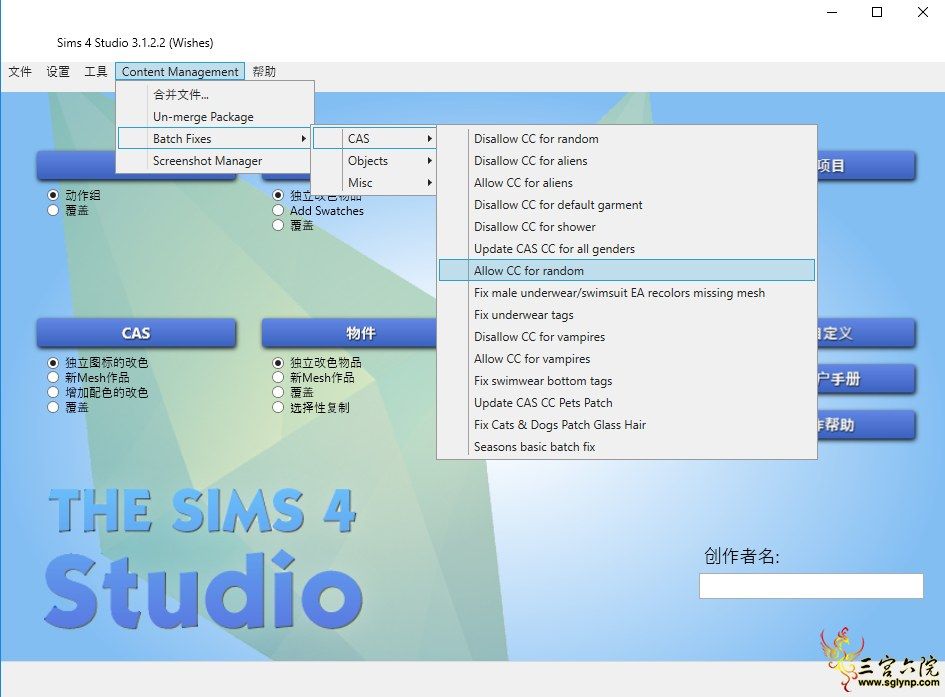Minimize the Sims 4 Studio window

[x=832, y=12]
